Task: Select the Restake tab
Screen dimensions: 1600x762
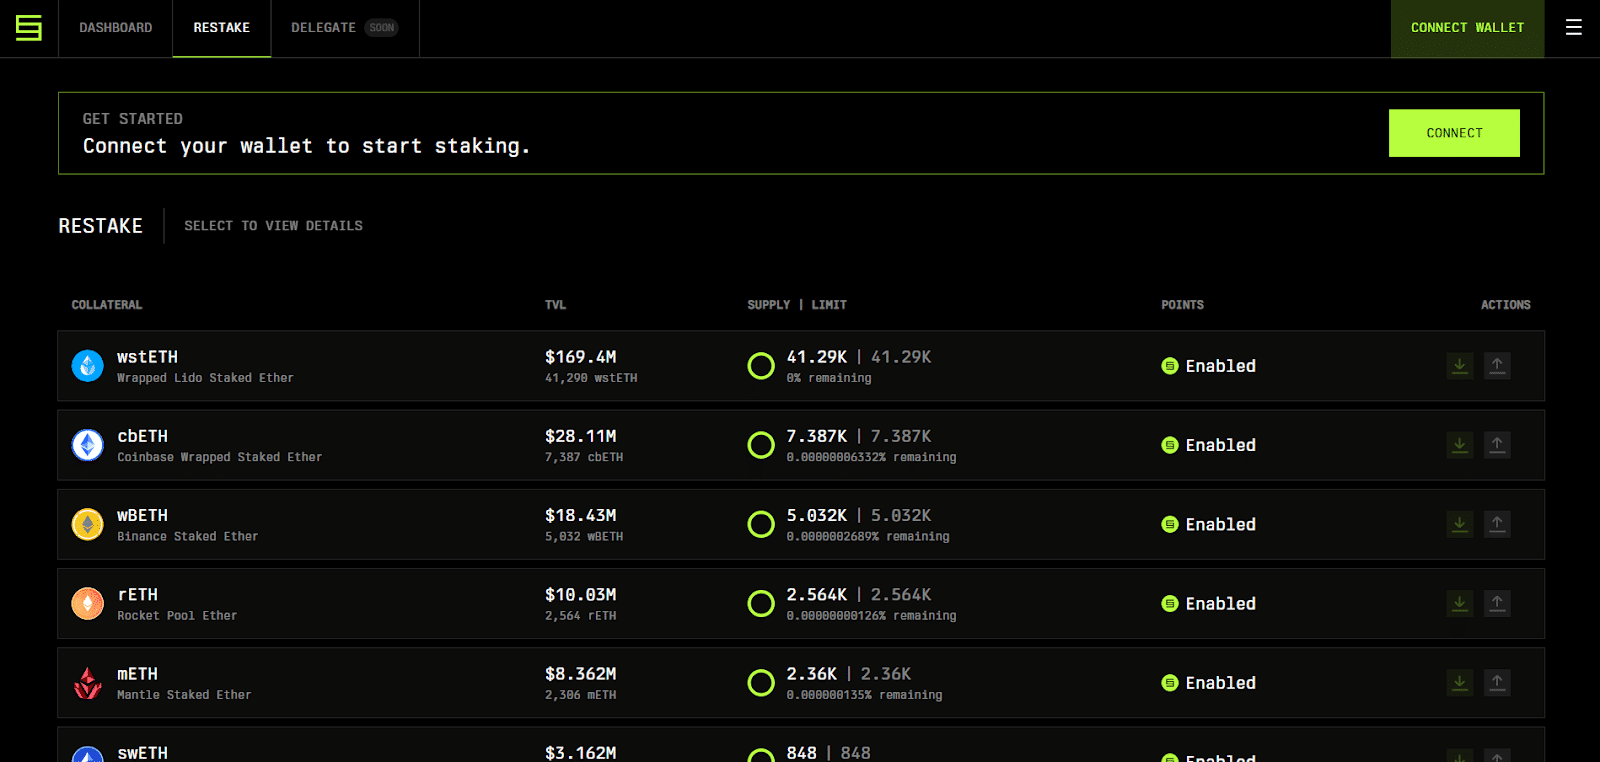Action: pyautogui.click(x=222, y=28)
